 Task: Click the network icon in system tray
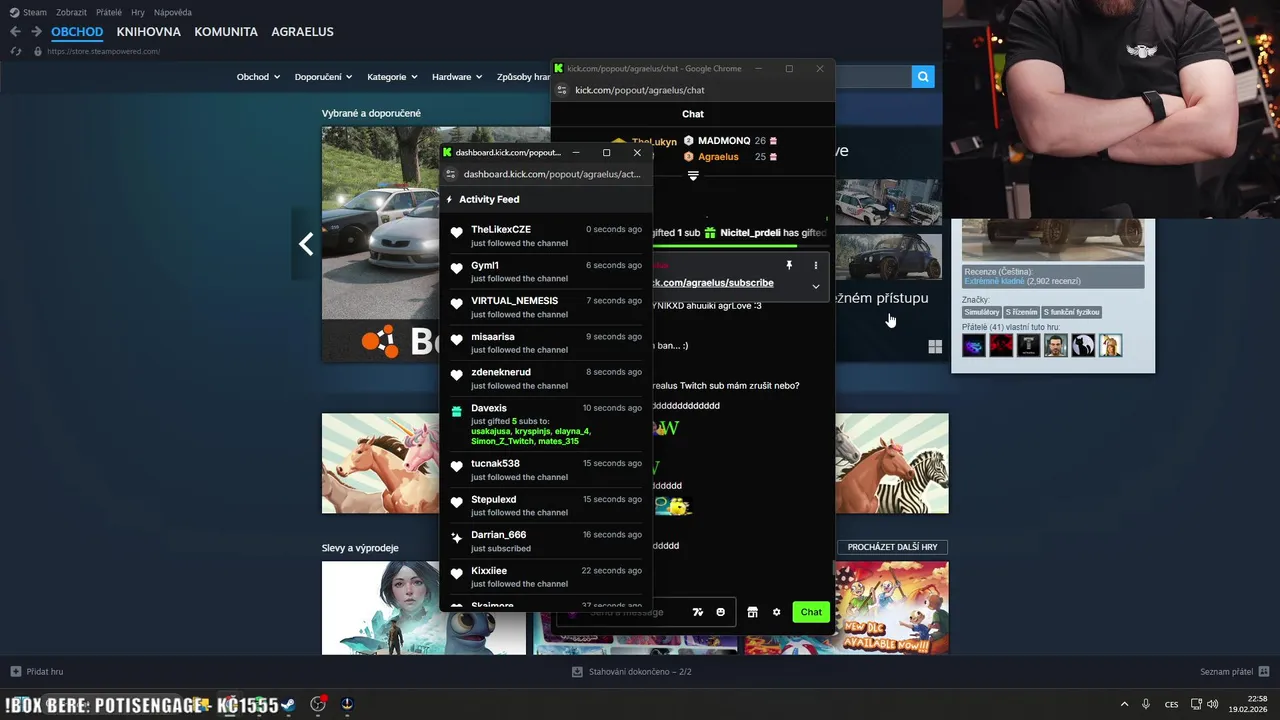point(1196,704)
